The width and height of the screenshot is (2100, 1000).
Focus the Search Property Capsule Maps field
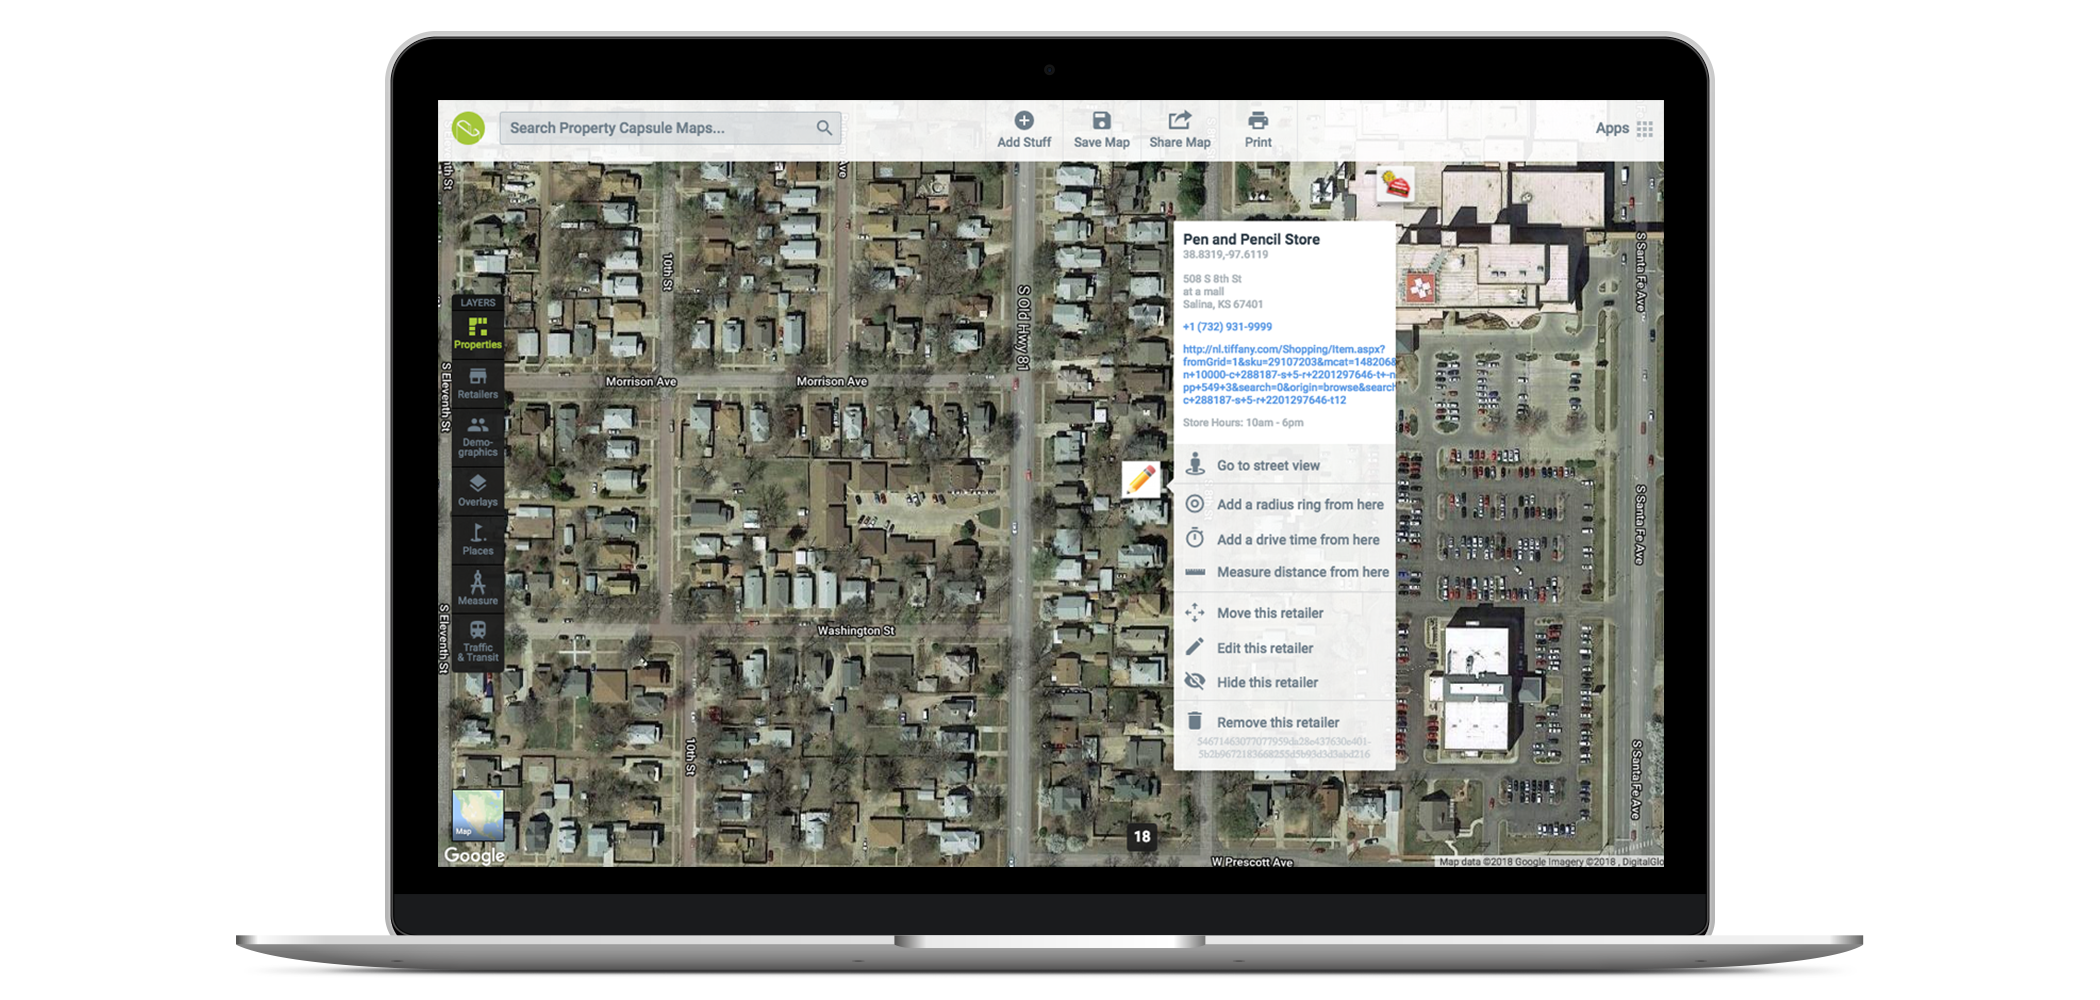655,128
